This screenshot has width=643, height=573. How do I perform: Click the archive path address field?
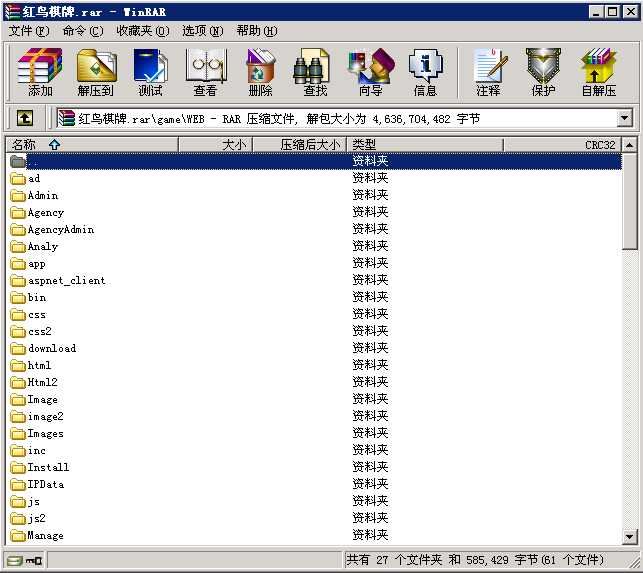point(336,119)
